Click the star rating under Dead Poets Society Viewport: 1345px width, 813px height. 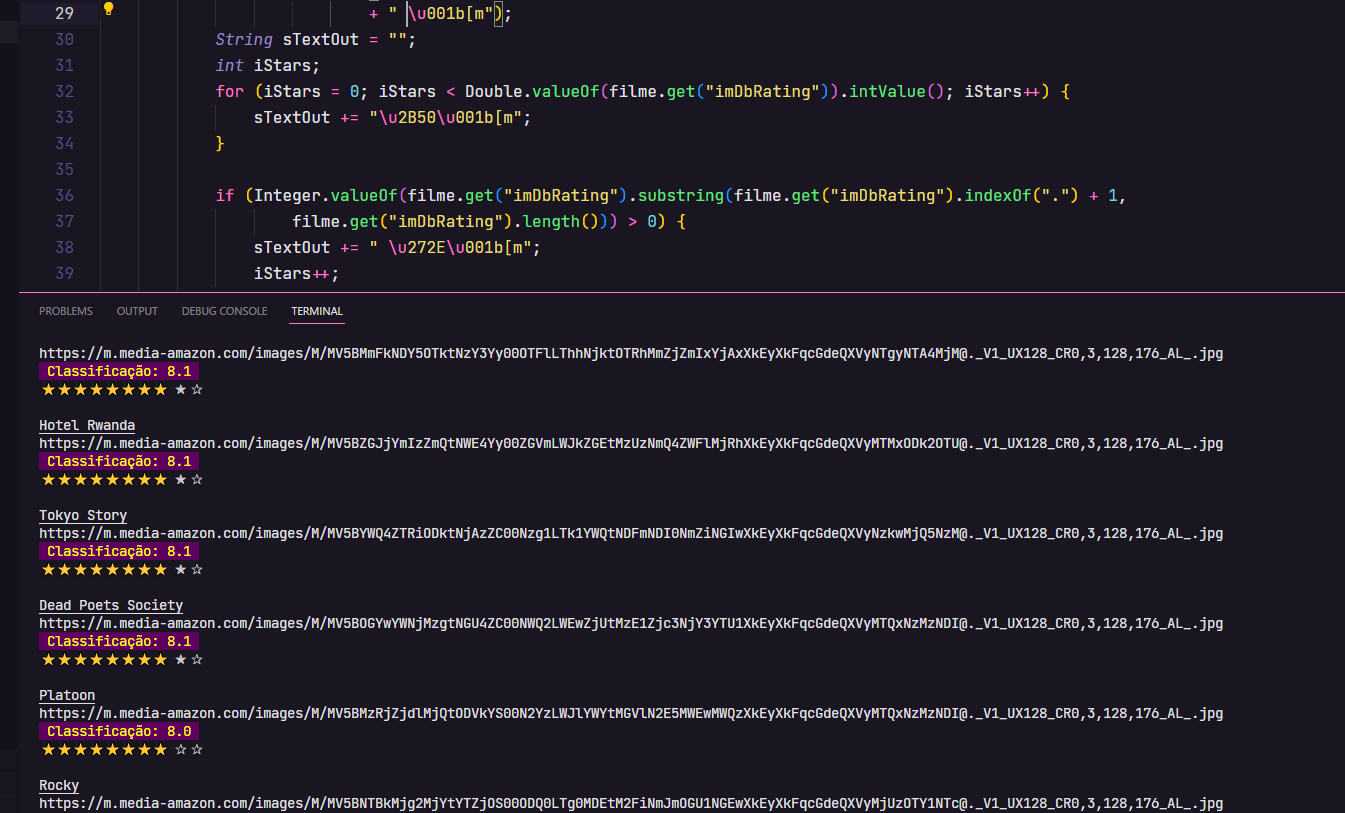click(122, 658)
